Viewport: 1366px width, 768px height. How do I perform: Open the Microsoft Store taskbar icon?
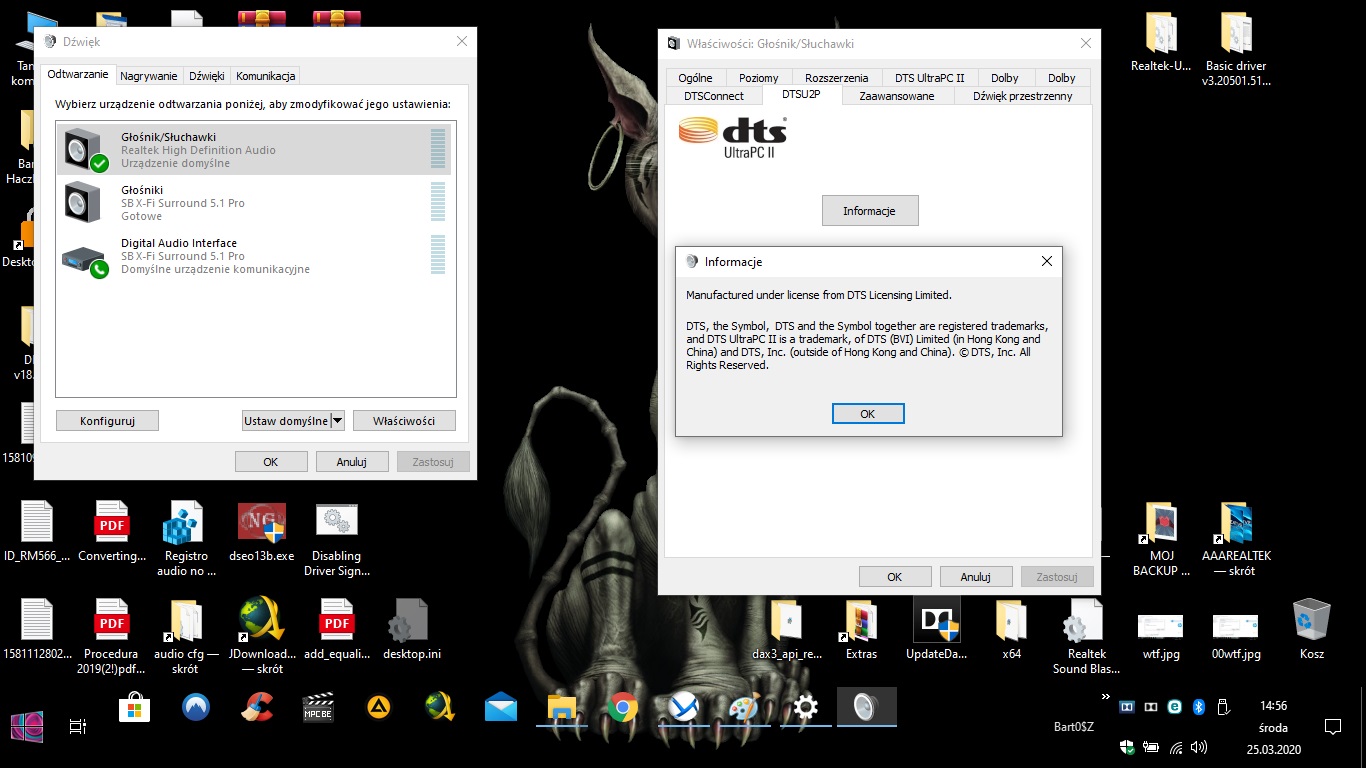[134, 708]
